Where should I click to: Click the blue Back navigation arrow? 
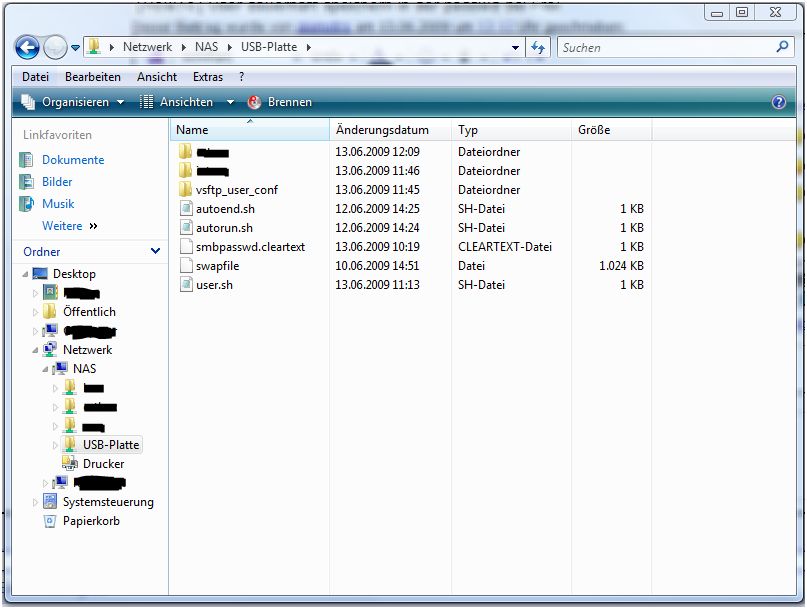(28, 47)
